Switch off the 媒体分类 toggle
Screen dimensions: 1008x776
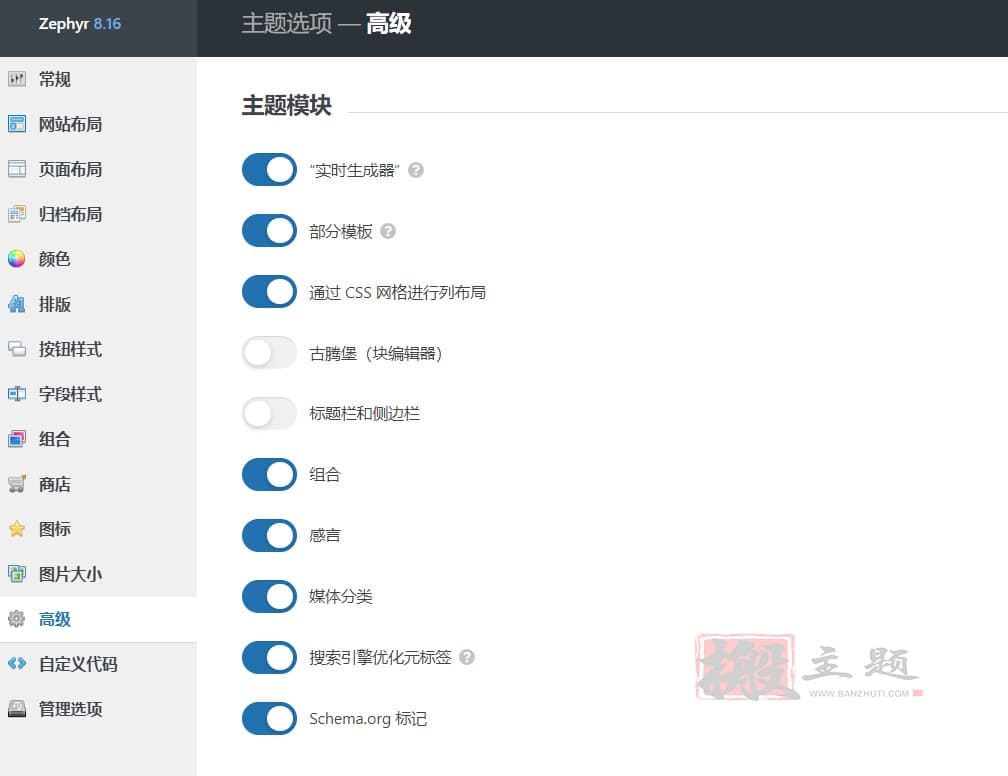click(x=269, y=597)
